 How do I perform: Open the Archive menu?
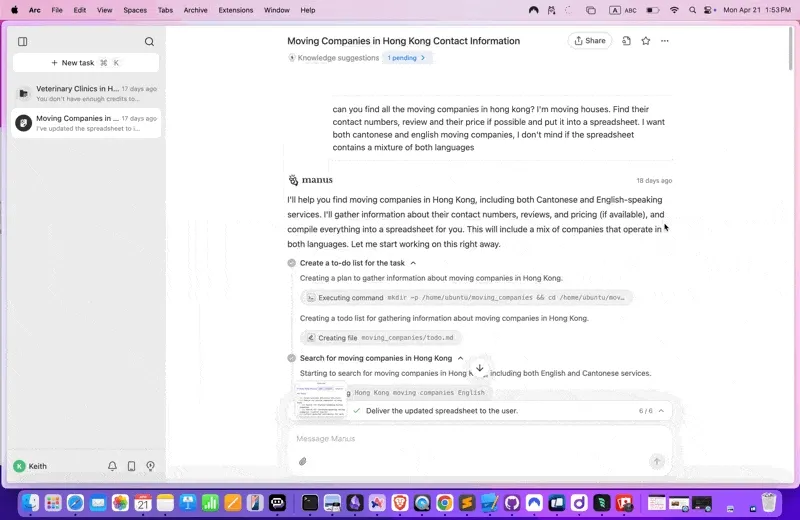(x=196, y=10)
